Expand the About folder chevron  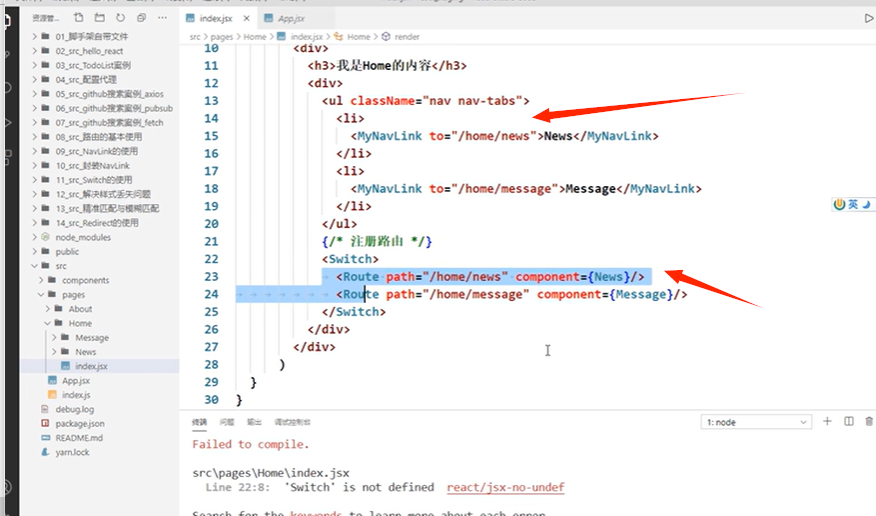click(x=48, y=309)
